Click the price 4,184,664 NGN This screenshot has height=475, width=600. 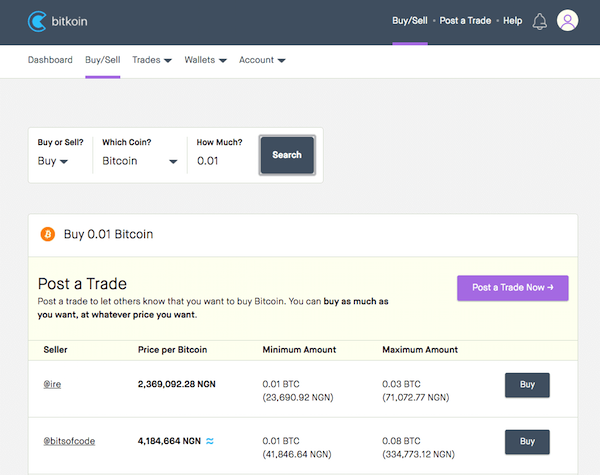coord(169,441)
